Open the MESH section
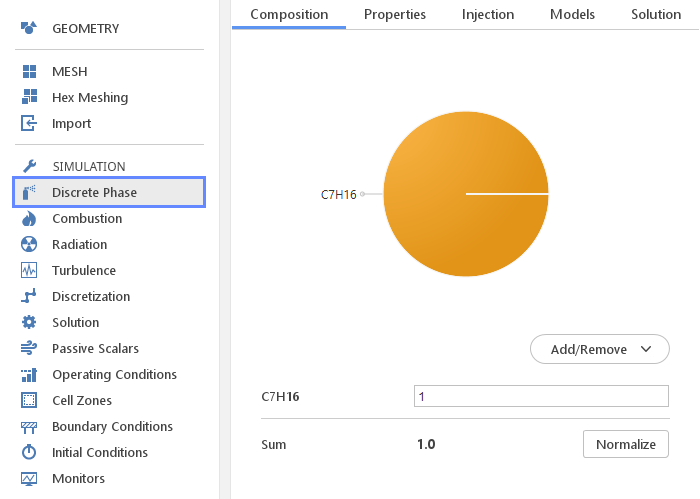The image size is (700, 499). [70, 71]
